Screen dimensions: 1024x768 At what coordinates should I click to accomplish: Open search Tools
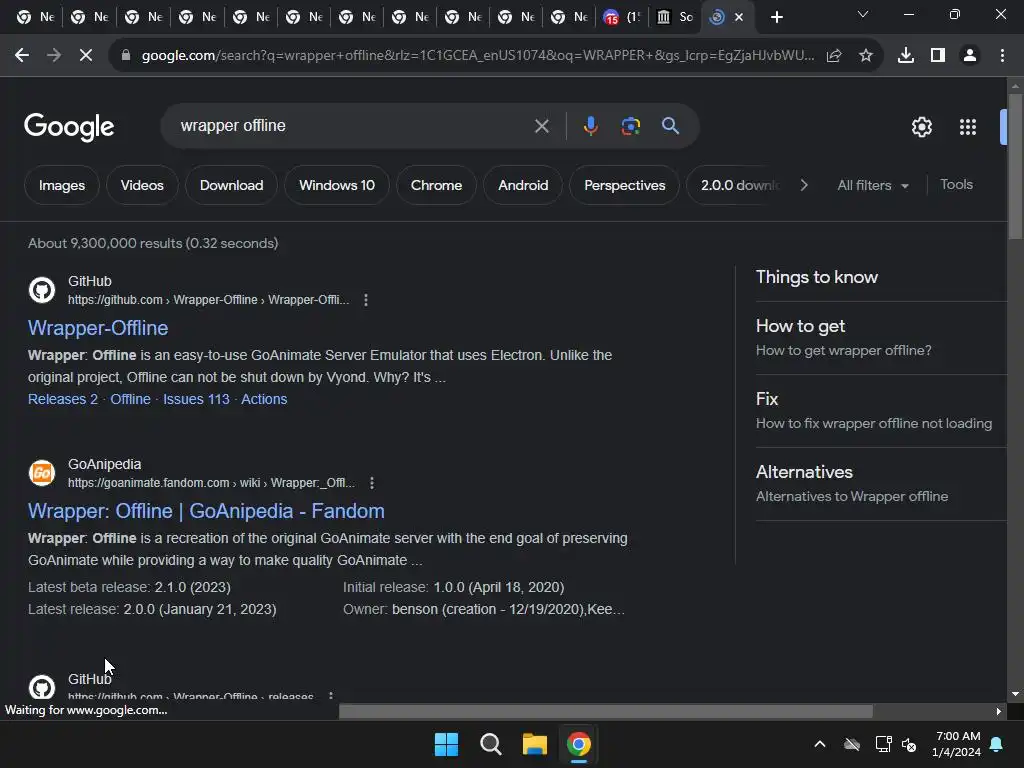956,185
